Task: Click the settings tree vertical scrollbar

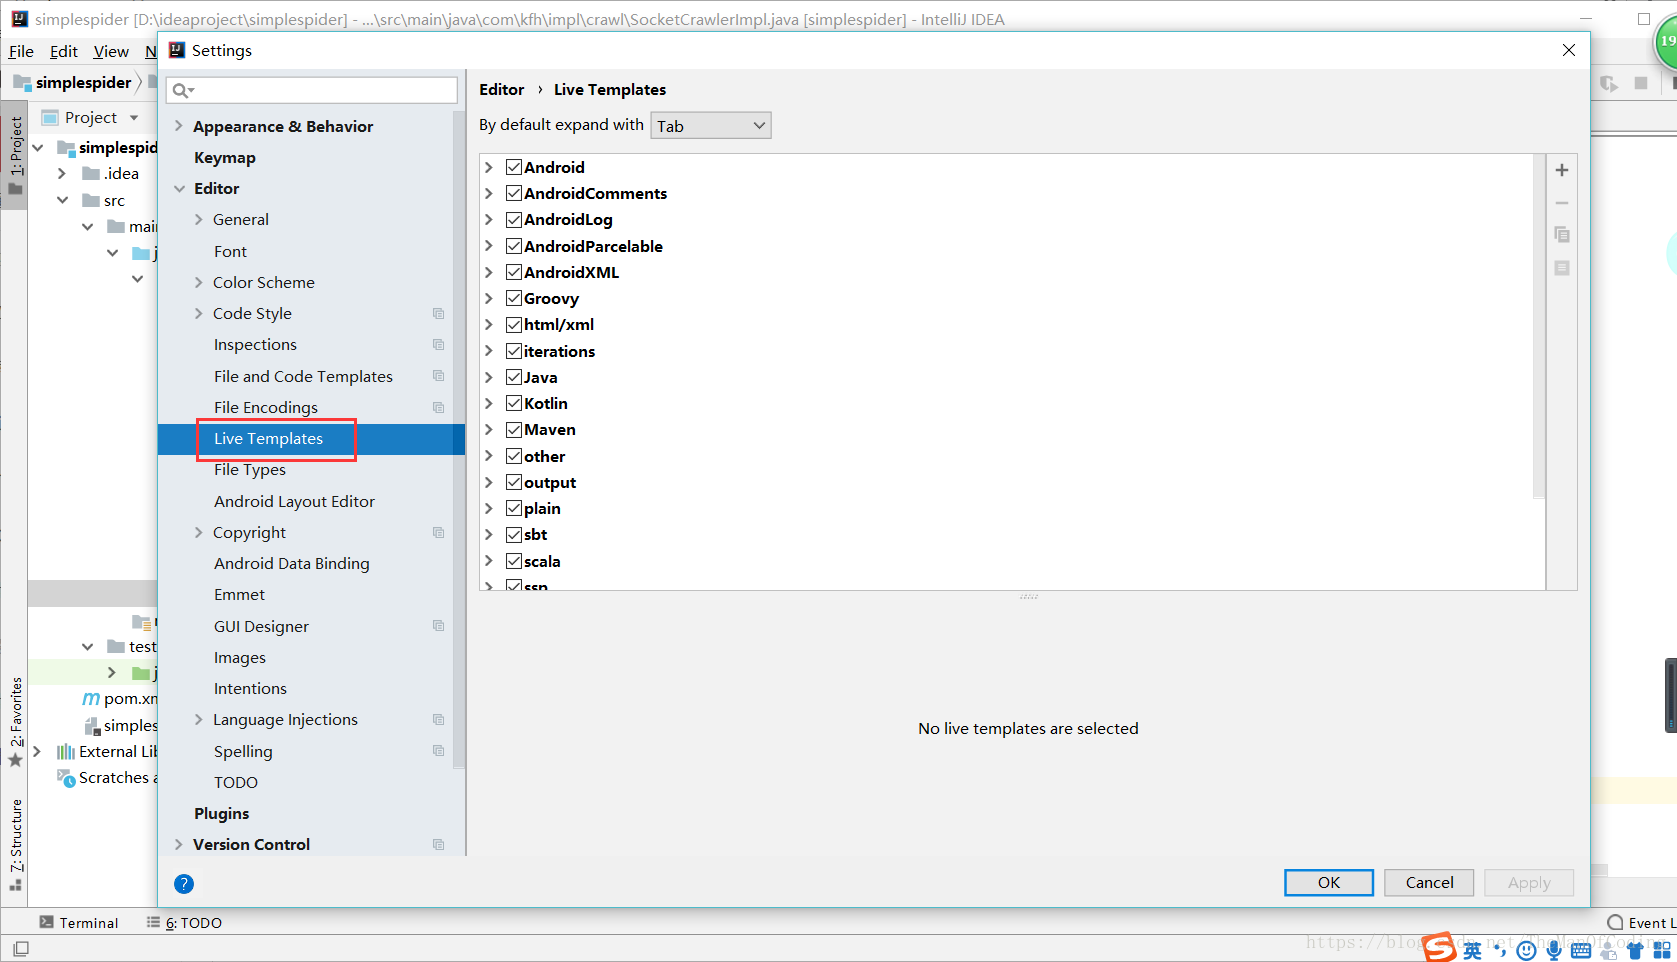Action: (x=459, y=440)
